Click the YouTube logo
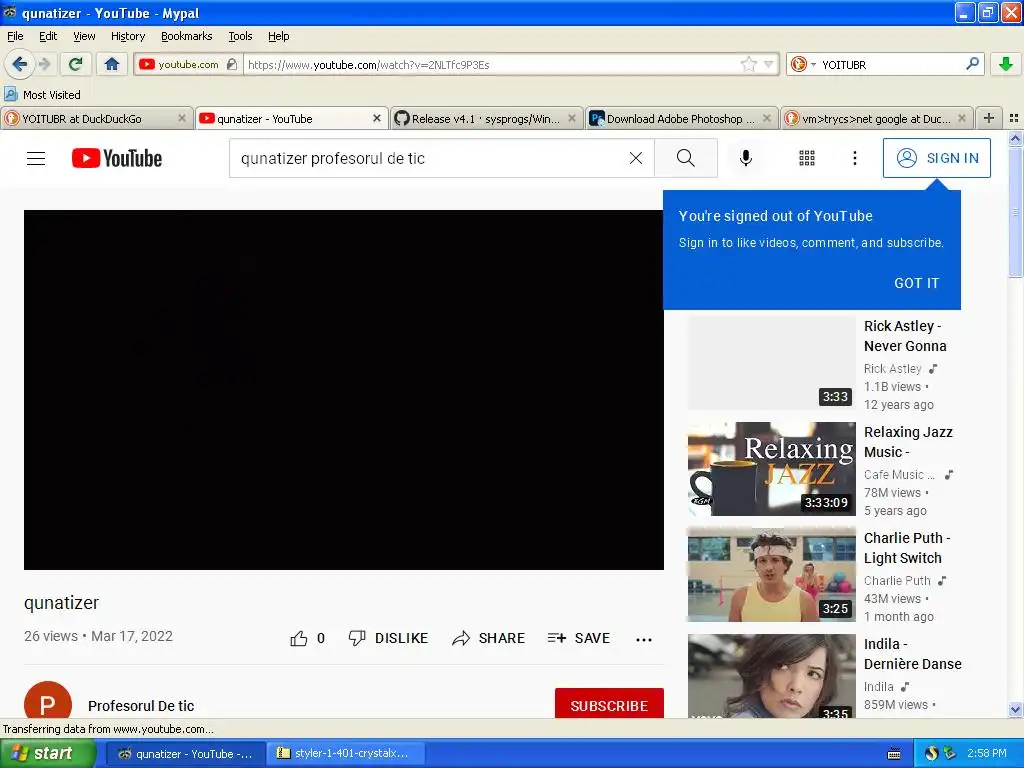Image resolution: width=1024 pixels, height=768 pixels. pos(117,158)
